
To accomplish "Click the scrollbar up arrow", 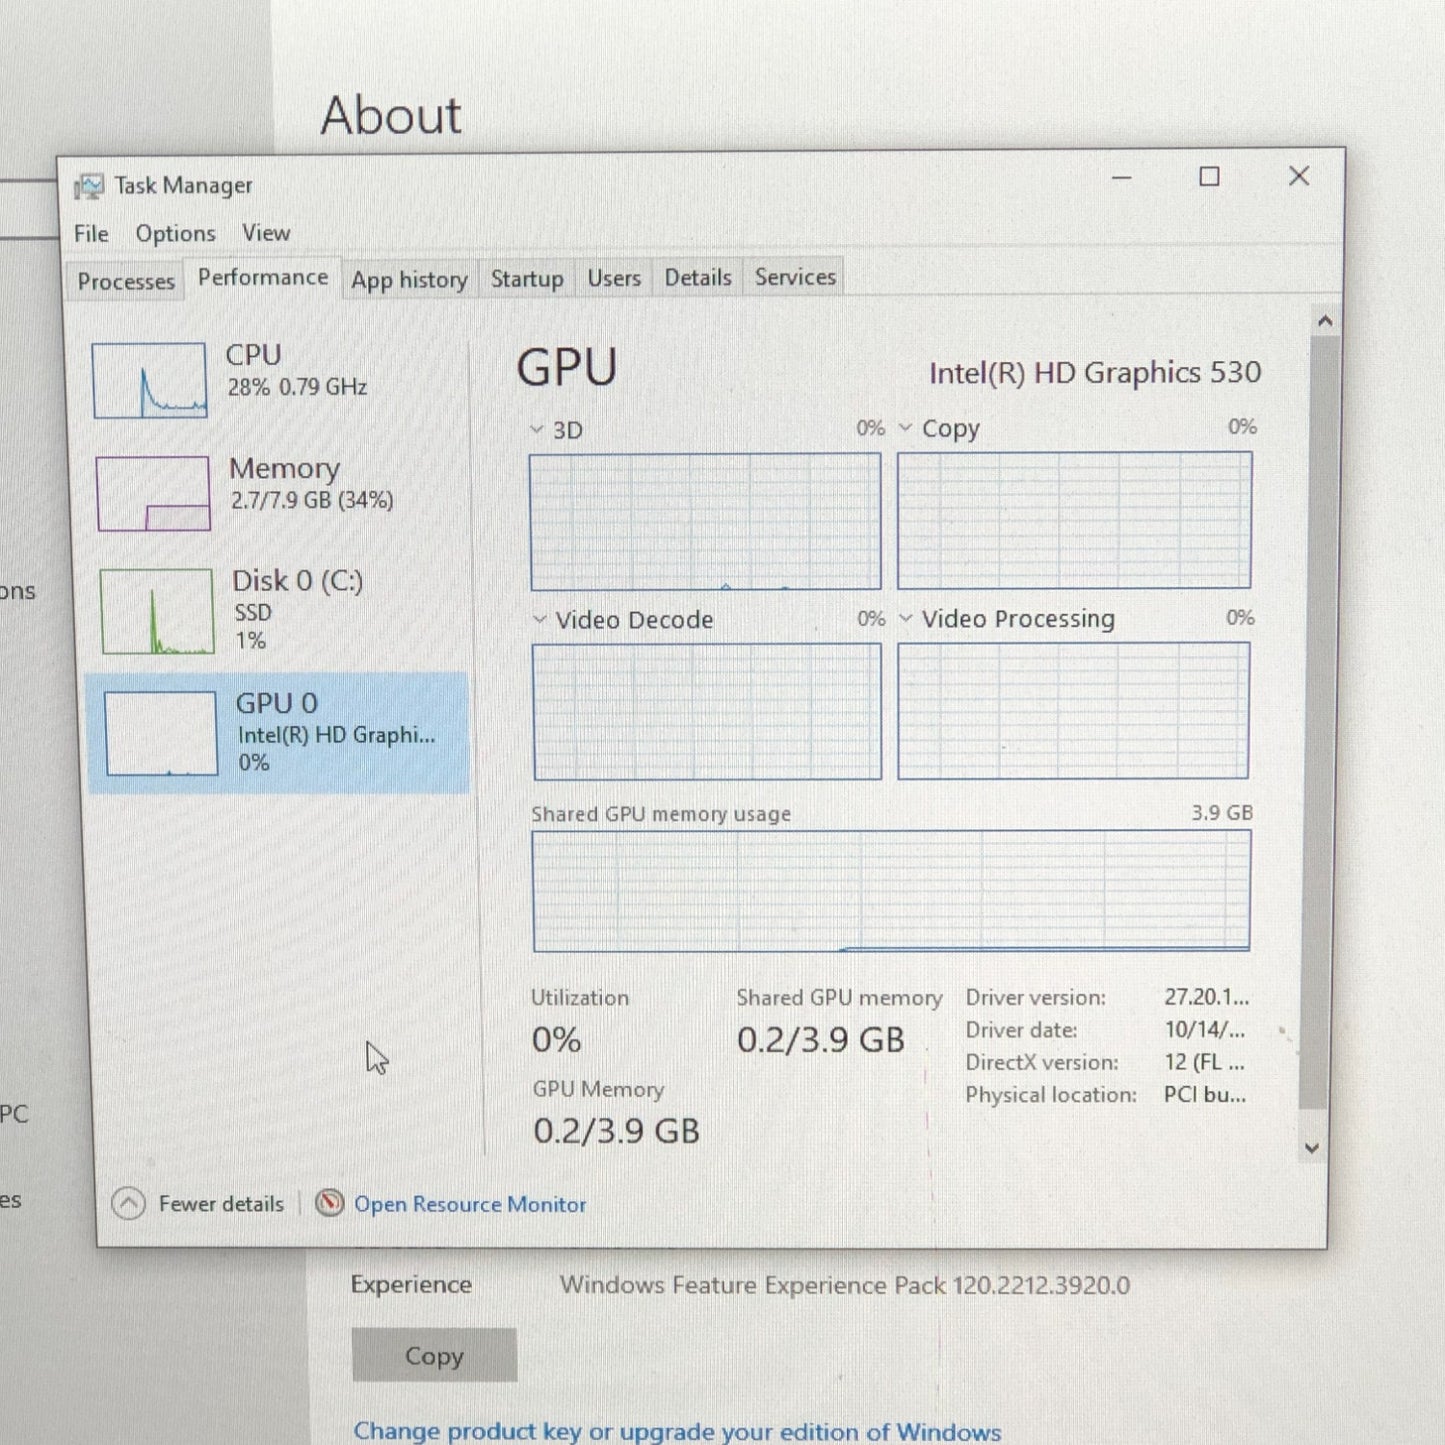I will [x=1325, y=321].
